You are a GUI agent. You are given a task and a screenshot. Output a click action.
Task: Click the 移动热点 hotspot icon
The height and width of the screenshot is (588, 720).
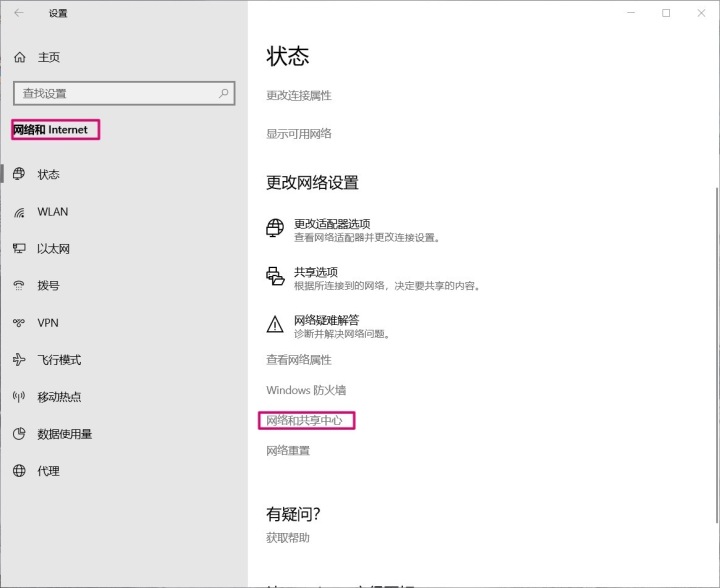[x=19, y=396]
